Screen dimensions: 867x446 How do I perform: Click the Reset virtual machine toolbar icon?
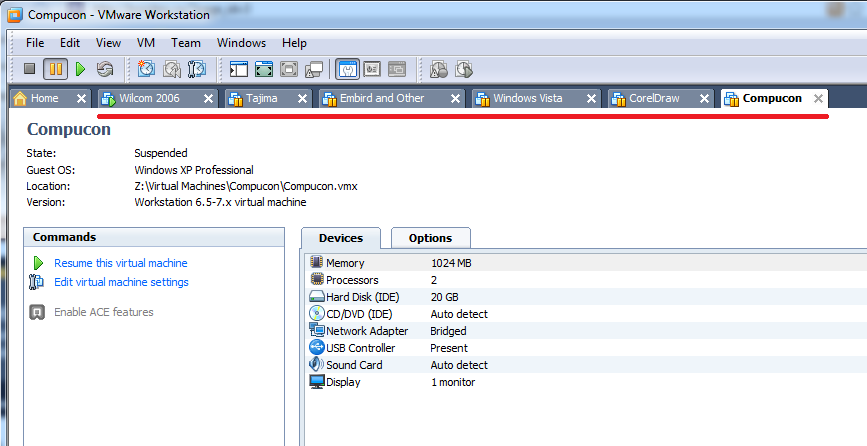point(105,70)
